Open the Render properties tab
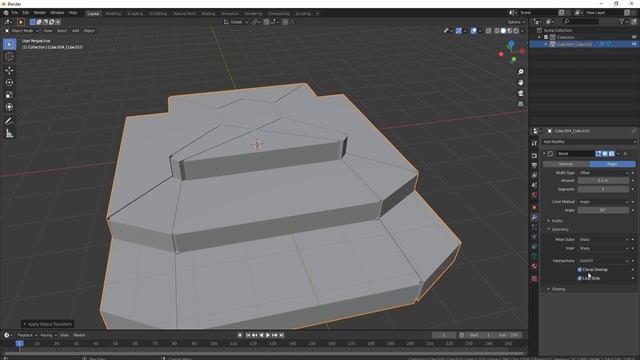This screenshot has width=640, height=360. tap(534, 156)
